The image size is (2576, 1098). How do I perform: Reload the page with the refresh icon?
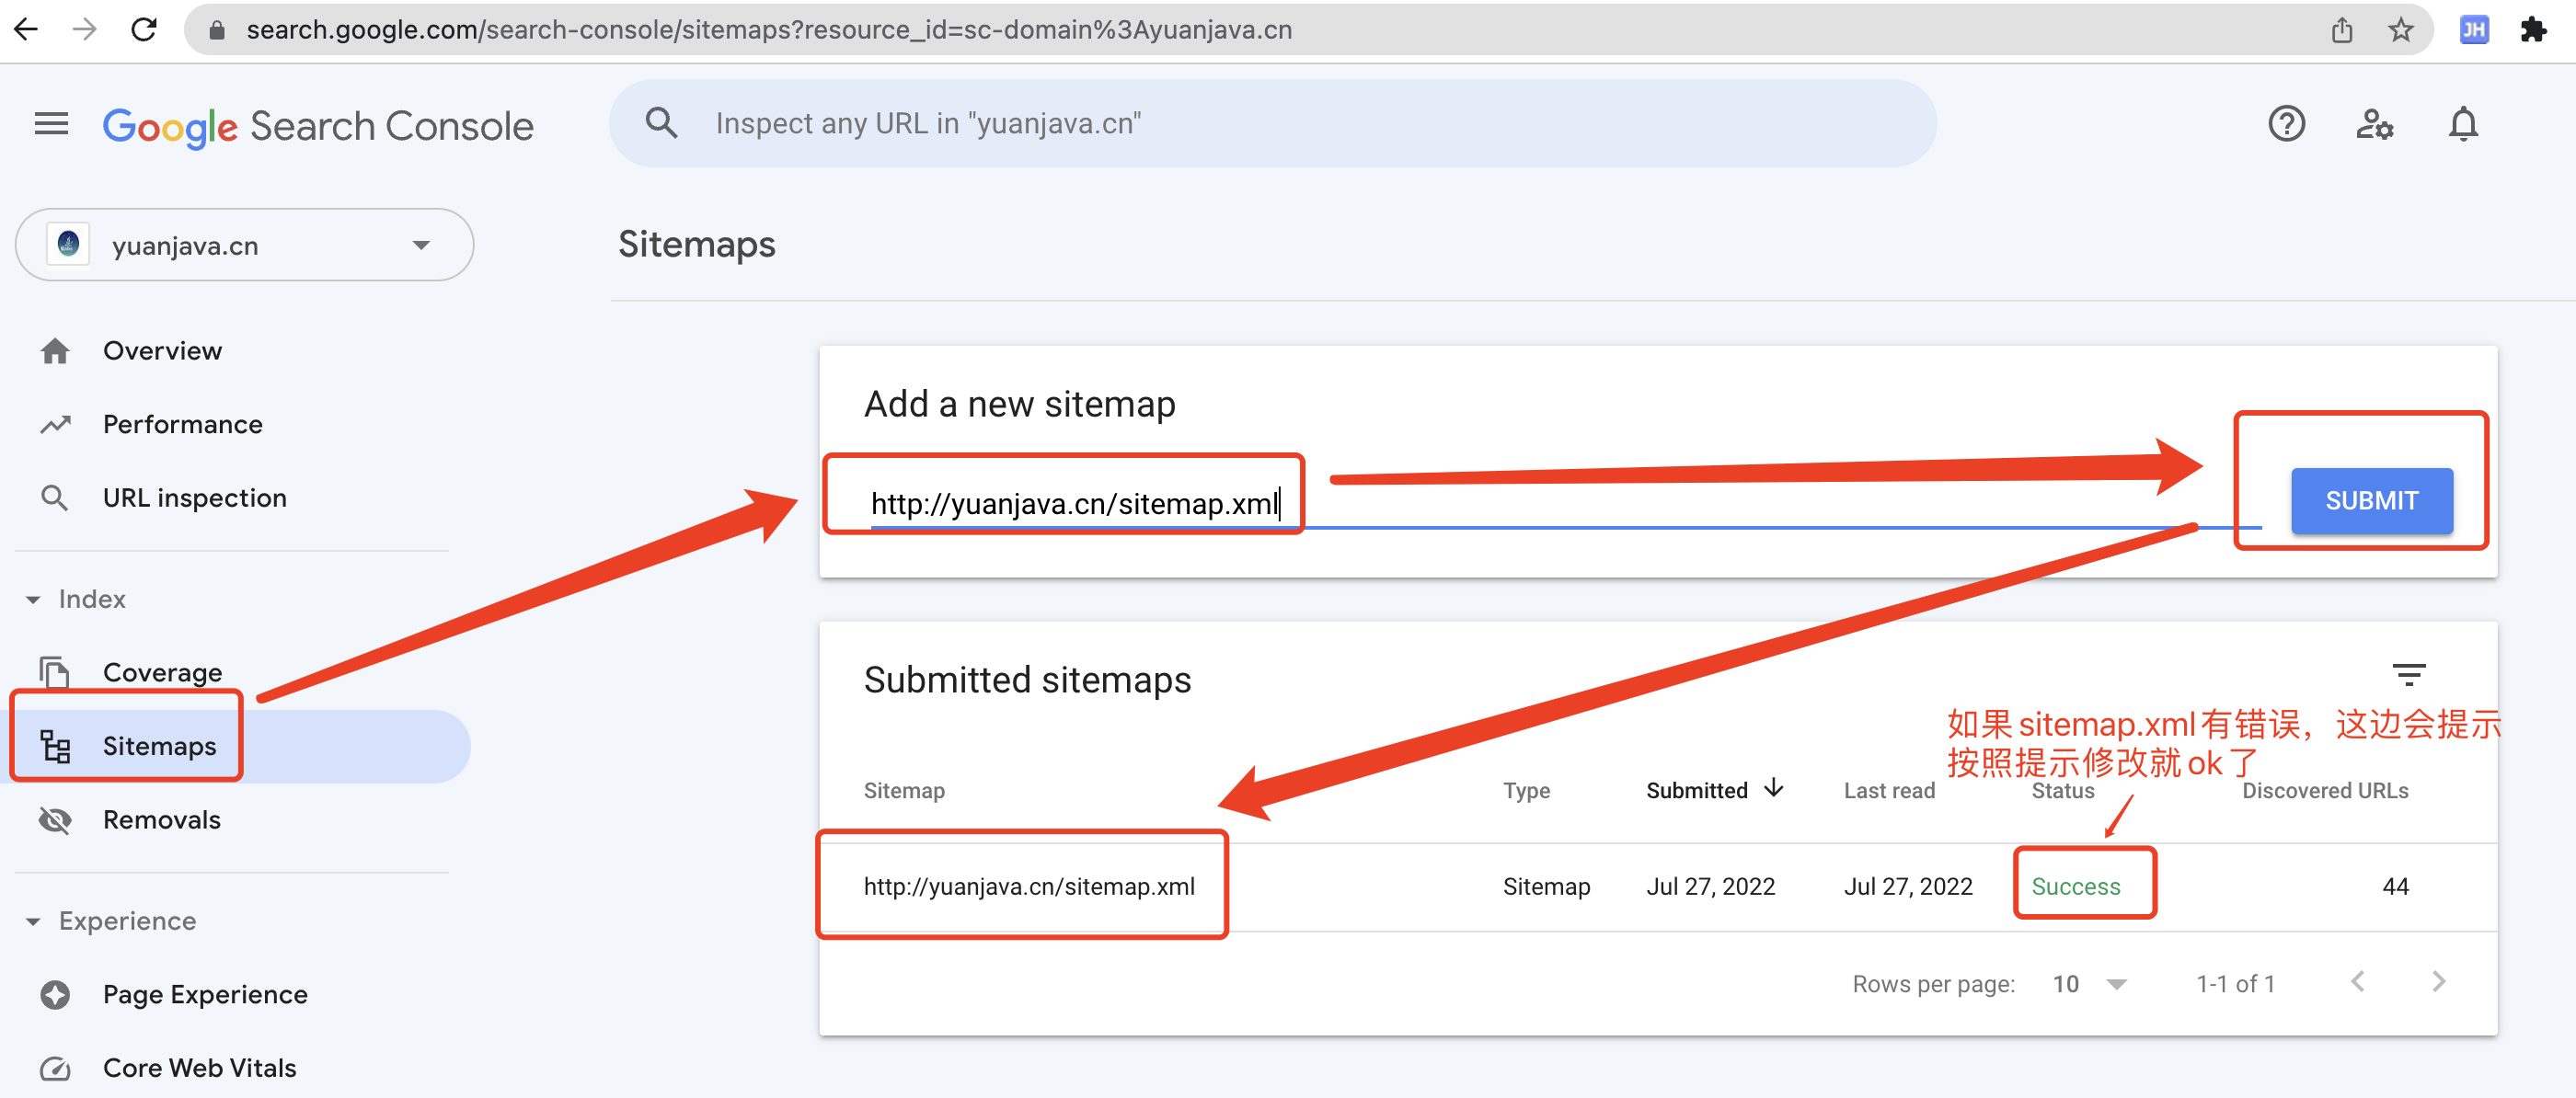144,29
